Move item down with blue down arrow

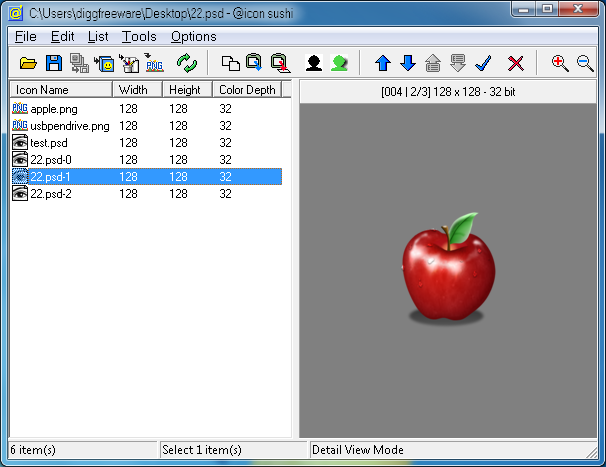(x=408, y=63)
